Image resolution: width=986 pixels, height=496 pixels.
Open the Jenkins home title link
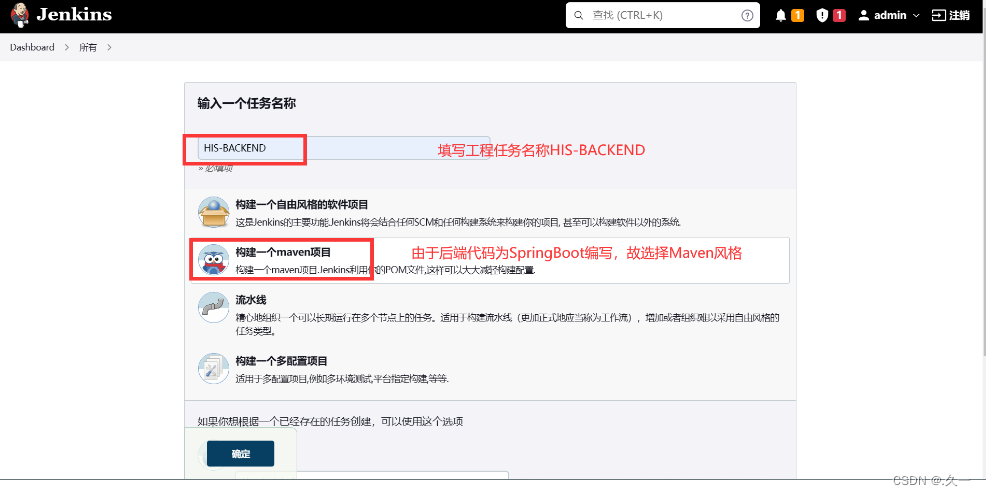74,14
